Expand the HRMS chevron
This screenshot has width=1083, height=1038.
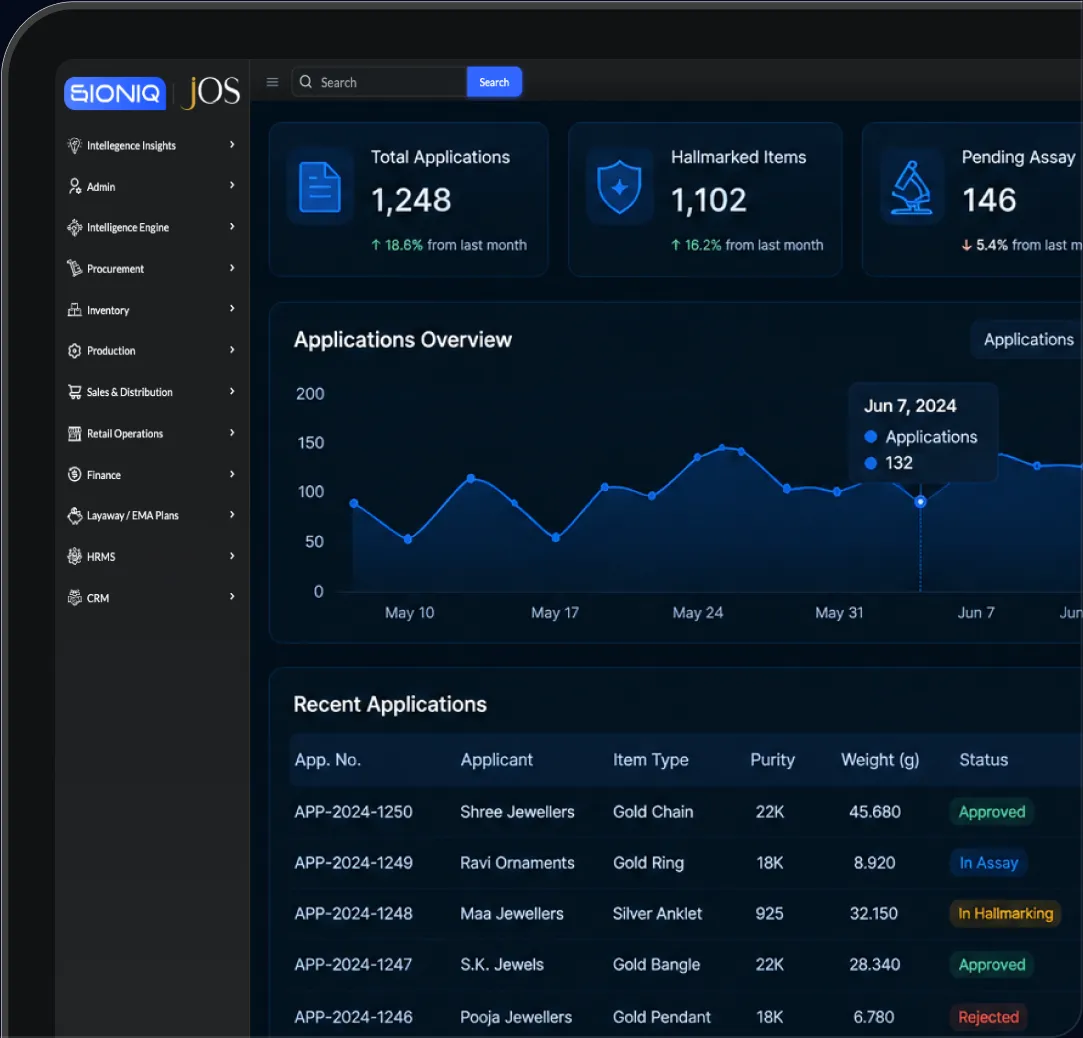(x=232, y=556)
